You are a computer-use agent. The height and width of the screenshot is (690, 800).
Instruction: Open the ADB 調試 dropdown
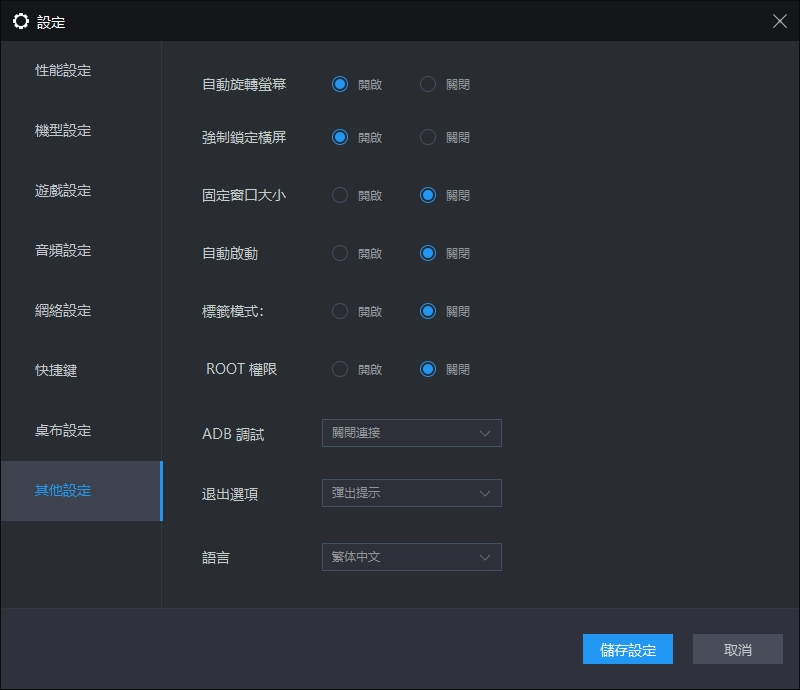click(x=412, y=433)
